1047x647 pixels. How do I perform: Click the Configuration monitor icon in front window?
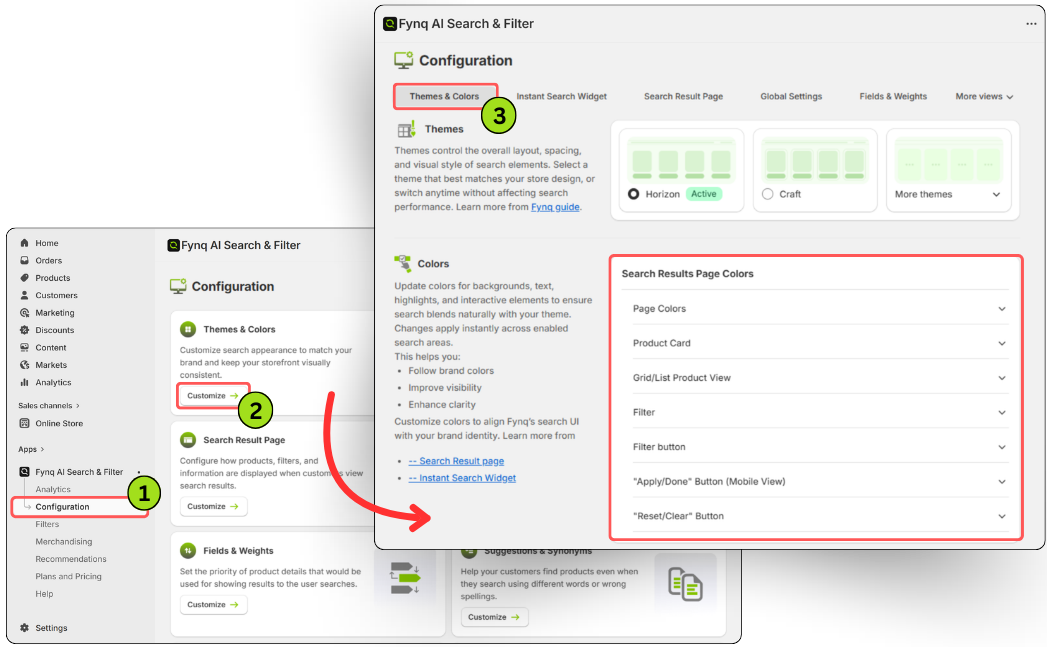[403, 60]
